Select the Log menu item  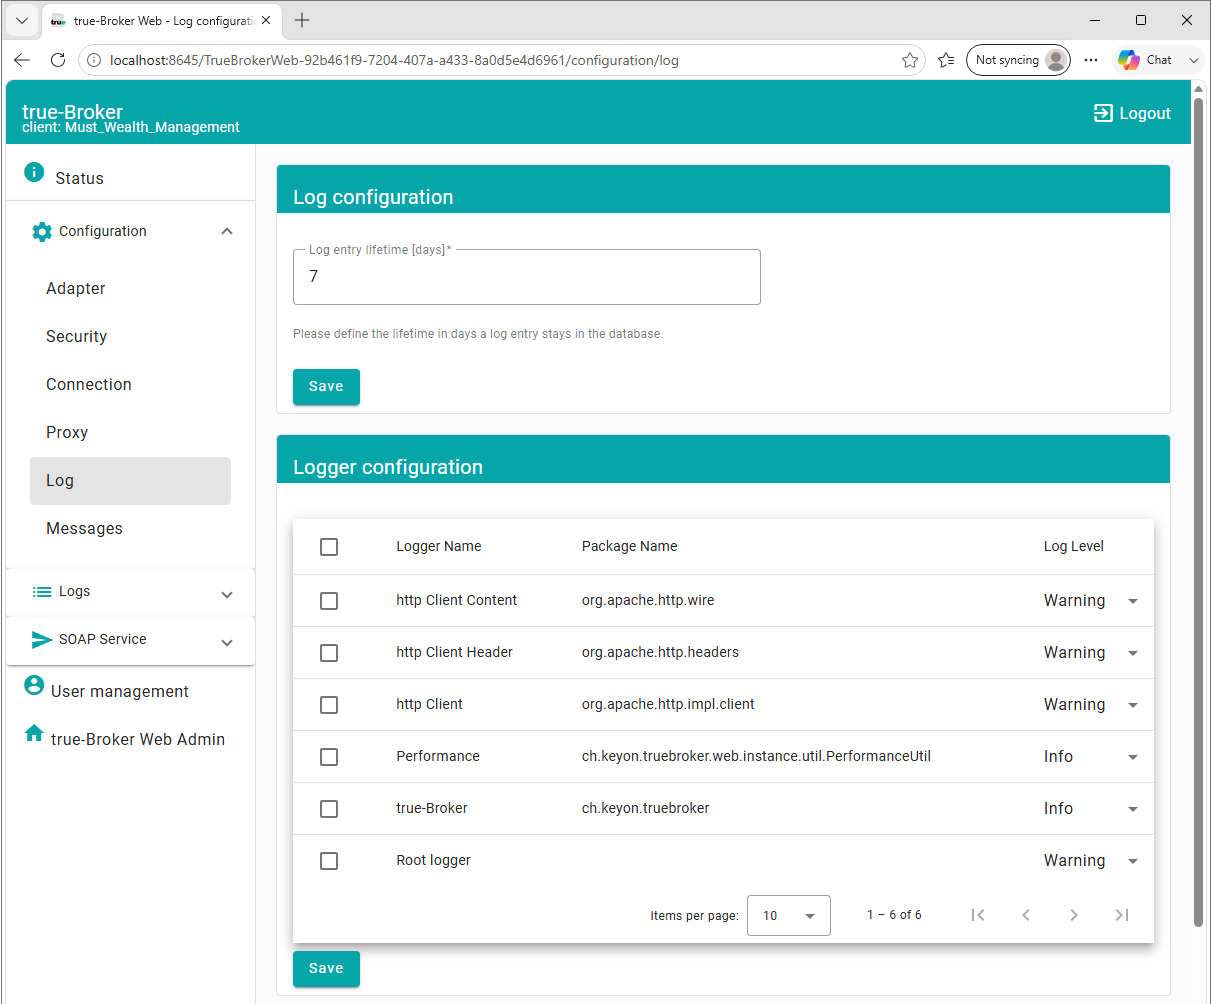tap(130, 481)
